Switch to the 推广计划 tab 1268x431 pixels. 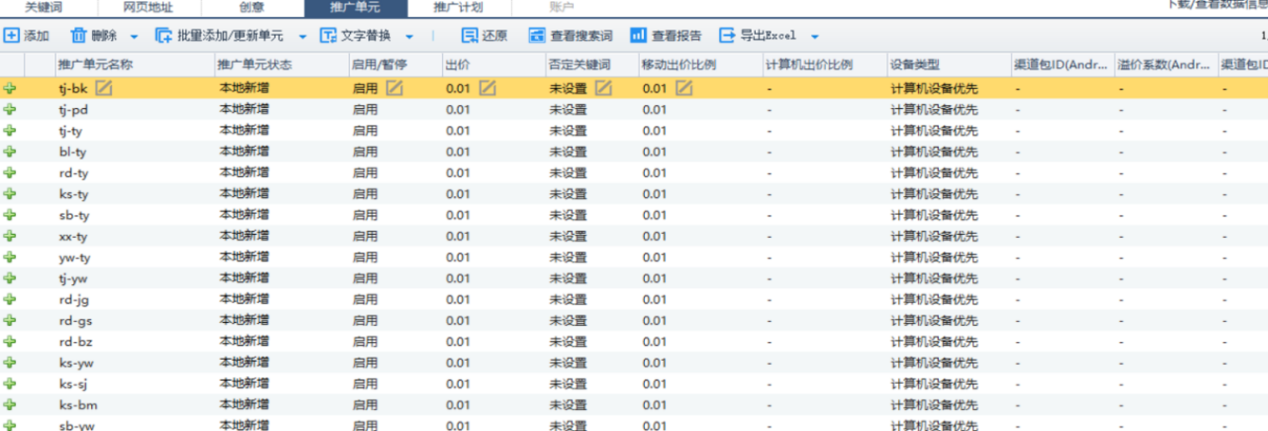click(x=458, y=7)
